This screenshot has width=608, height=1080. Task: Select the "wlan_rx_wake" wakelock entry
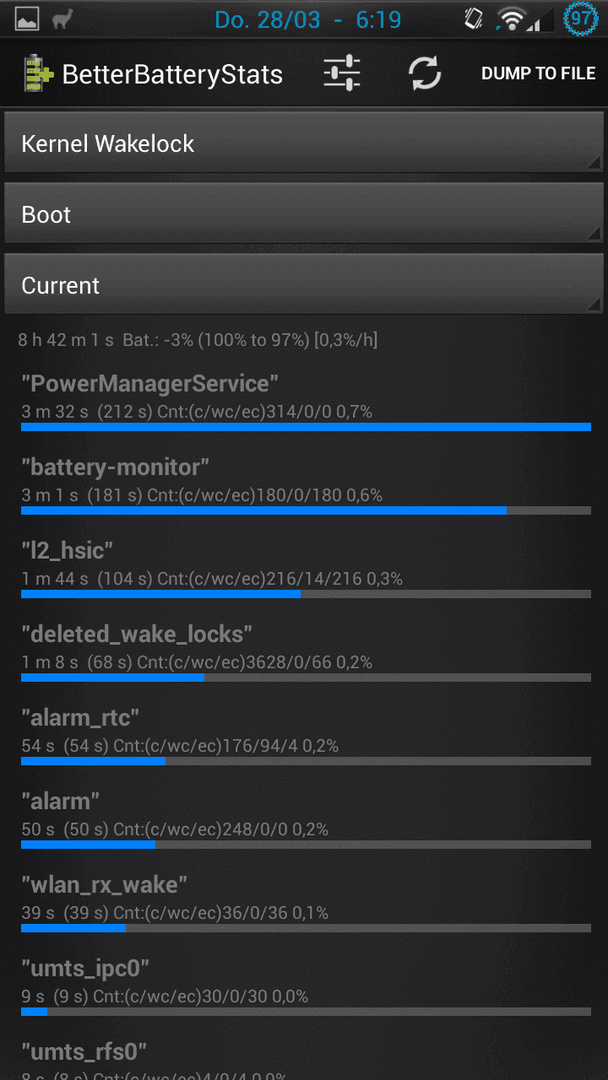coord(306,902)
